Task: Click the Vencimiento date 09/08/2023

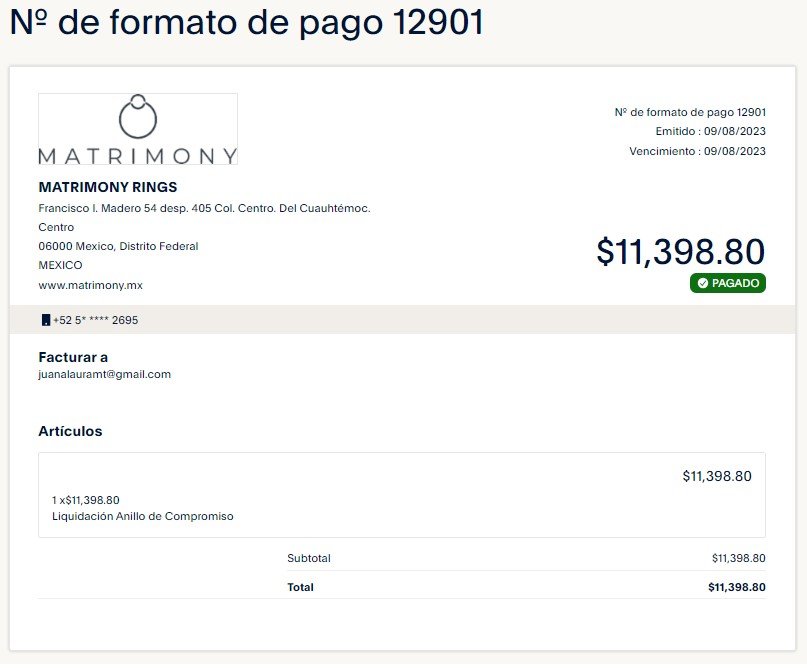Action: click(x=734, y=151)
